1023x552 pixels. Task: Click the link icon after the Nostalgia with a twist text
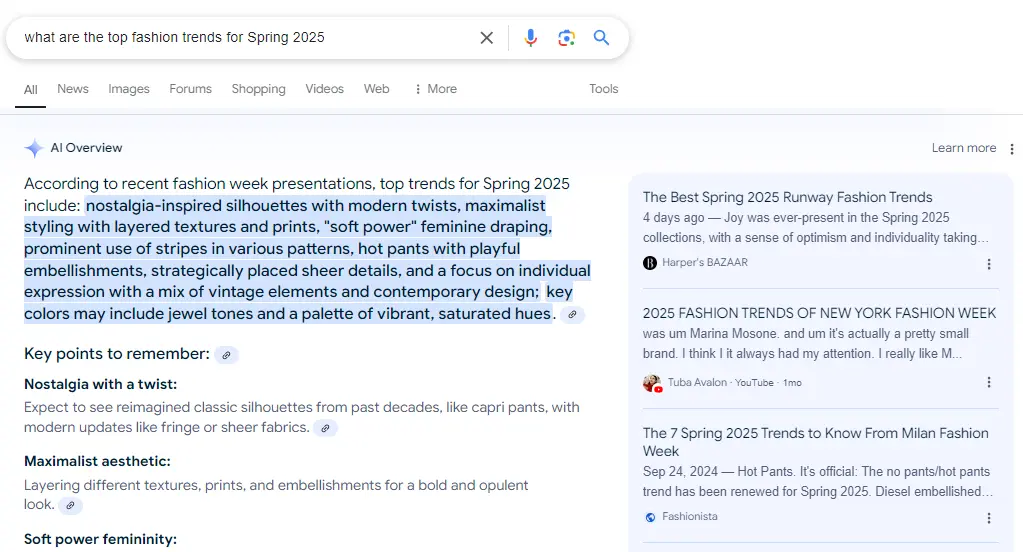point(325,428)
